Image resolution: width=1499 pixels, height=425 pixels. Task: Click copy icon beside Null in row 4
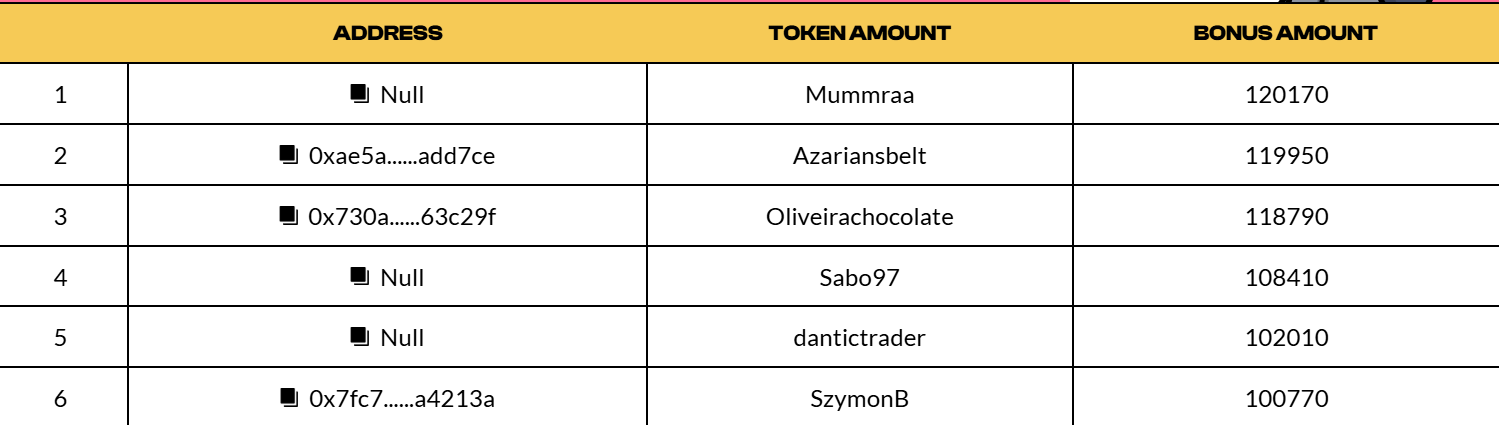click(360, 276)
